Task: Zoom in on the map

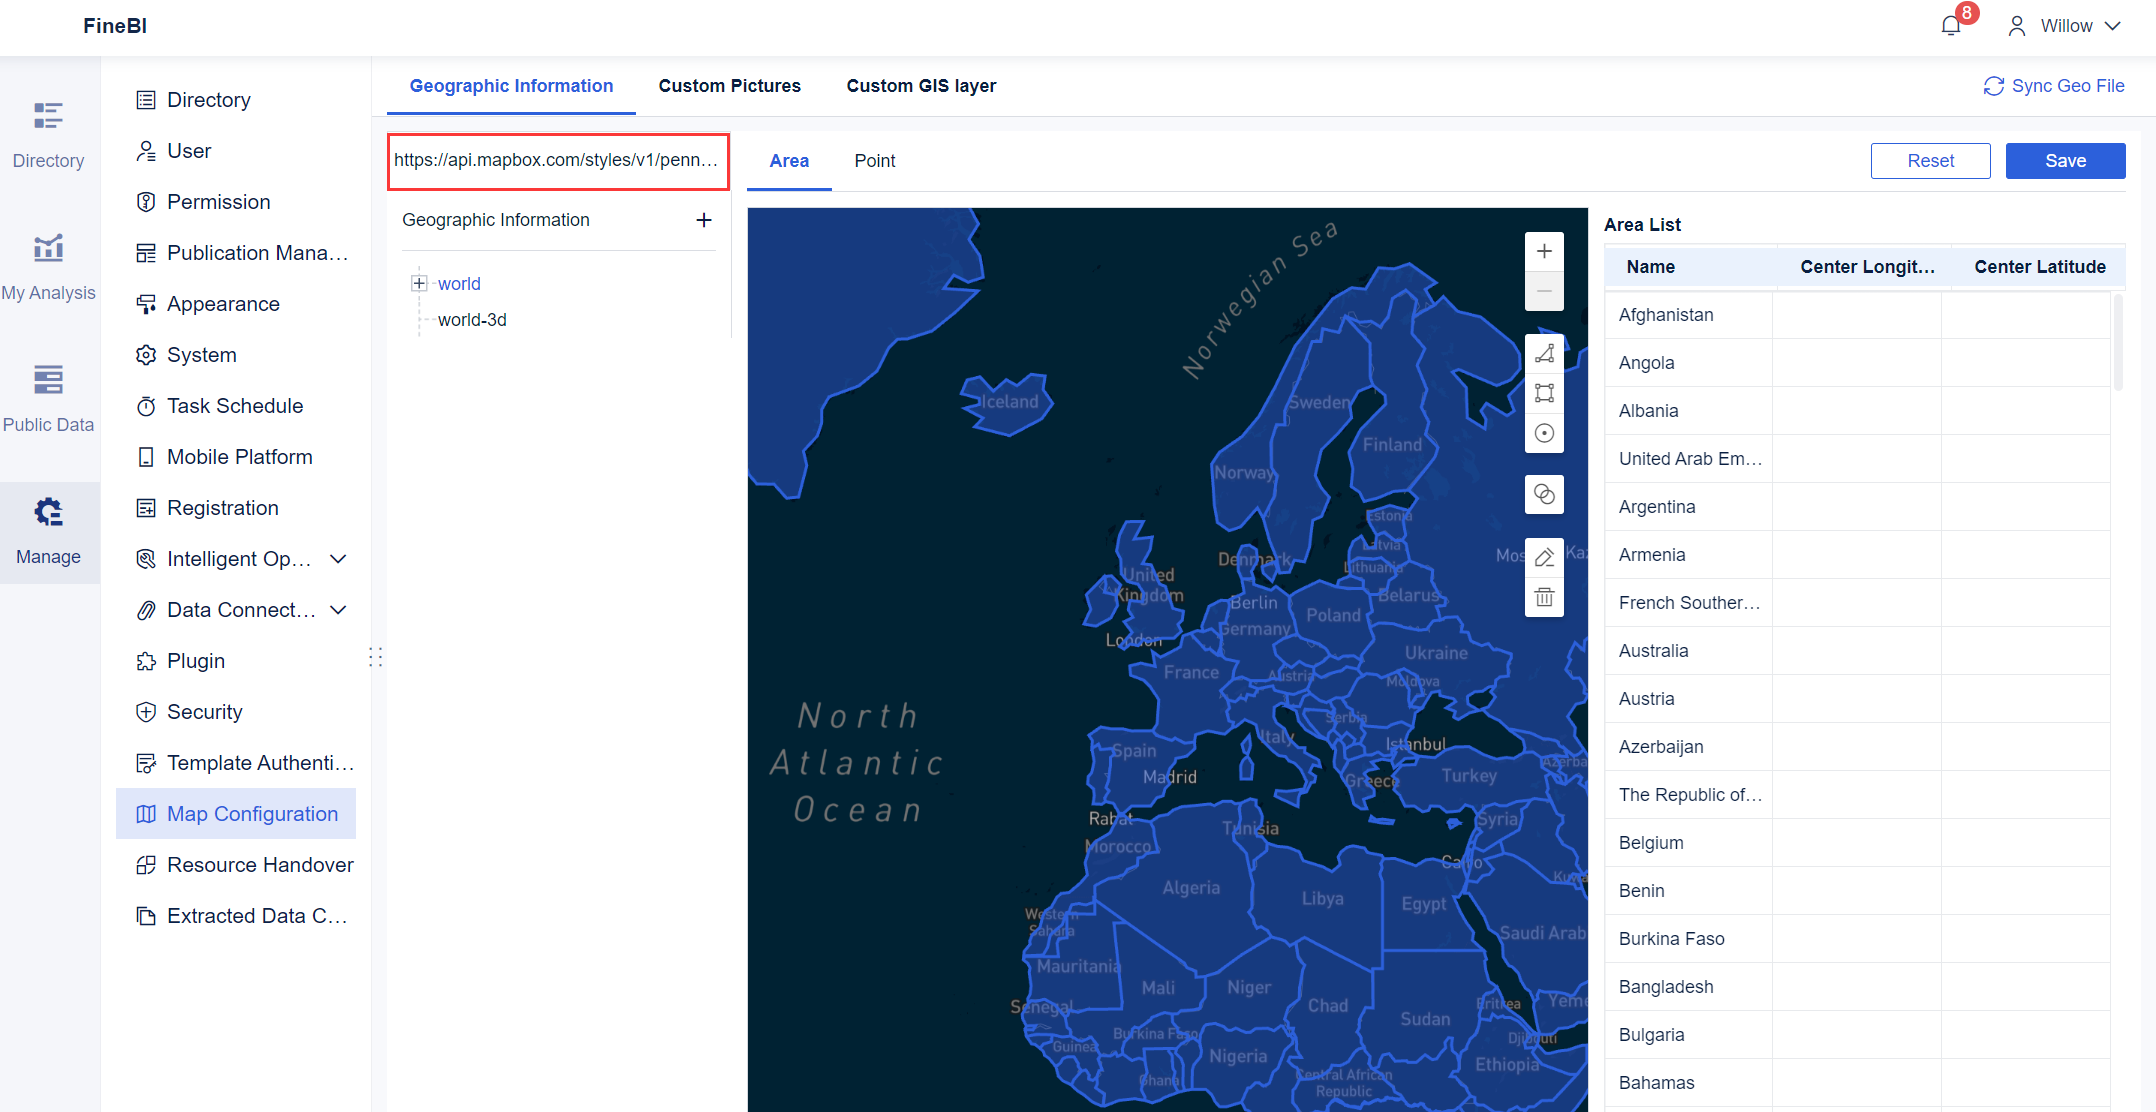Action: click(x=1544, y=251)
